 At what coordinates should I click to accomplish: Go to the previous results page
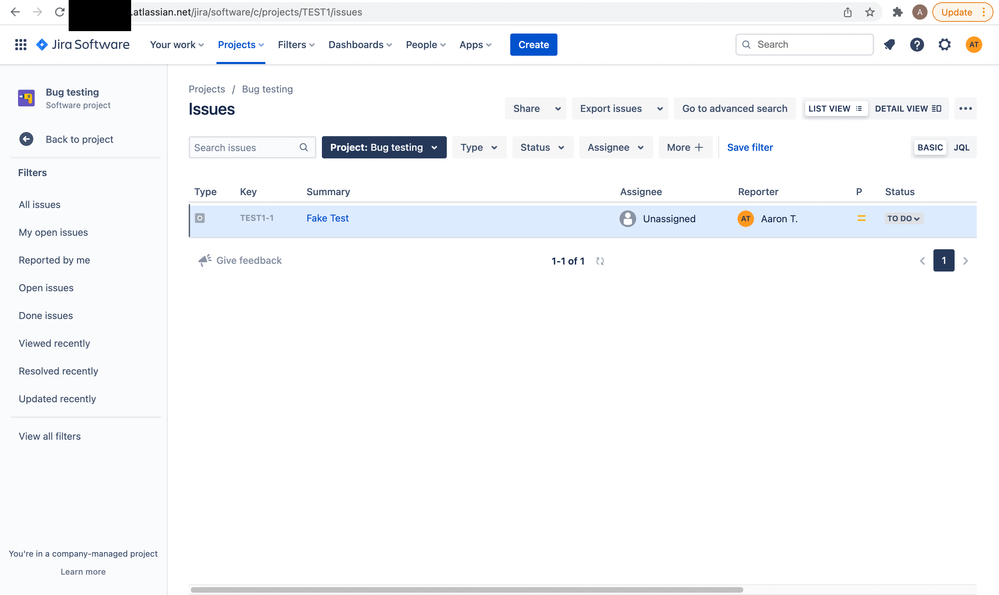click(x=922, y=261)
